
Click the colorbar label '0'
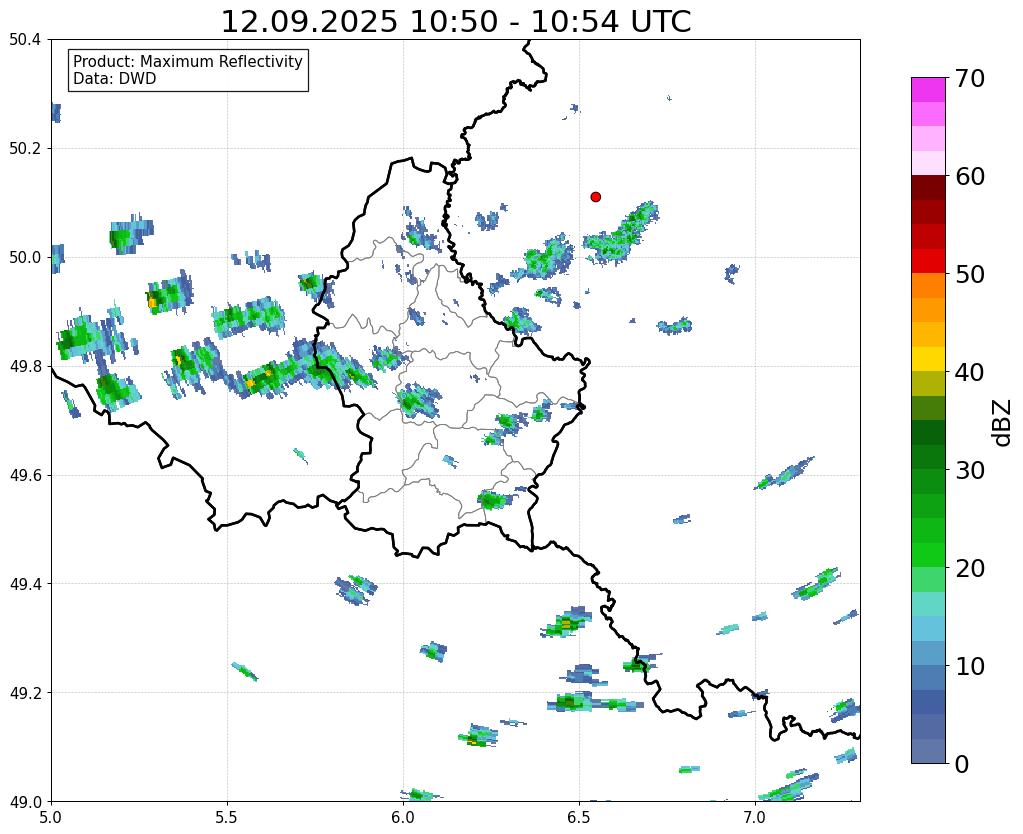coord(962,764)
